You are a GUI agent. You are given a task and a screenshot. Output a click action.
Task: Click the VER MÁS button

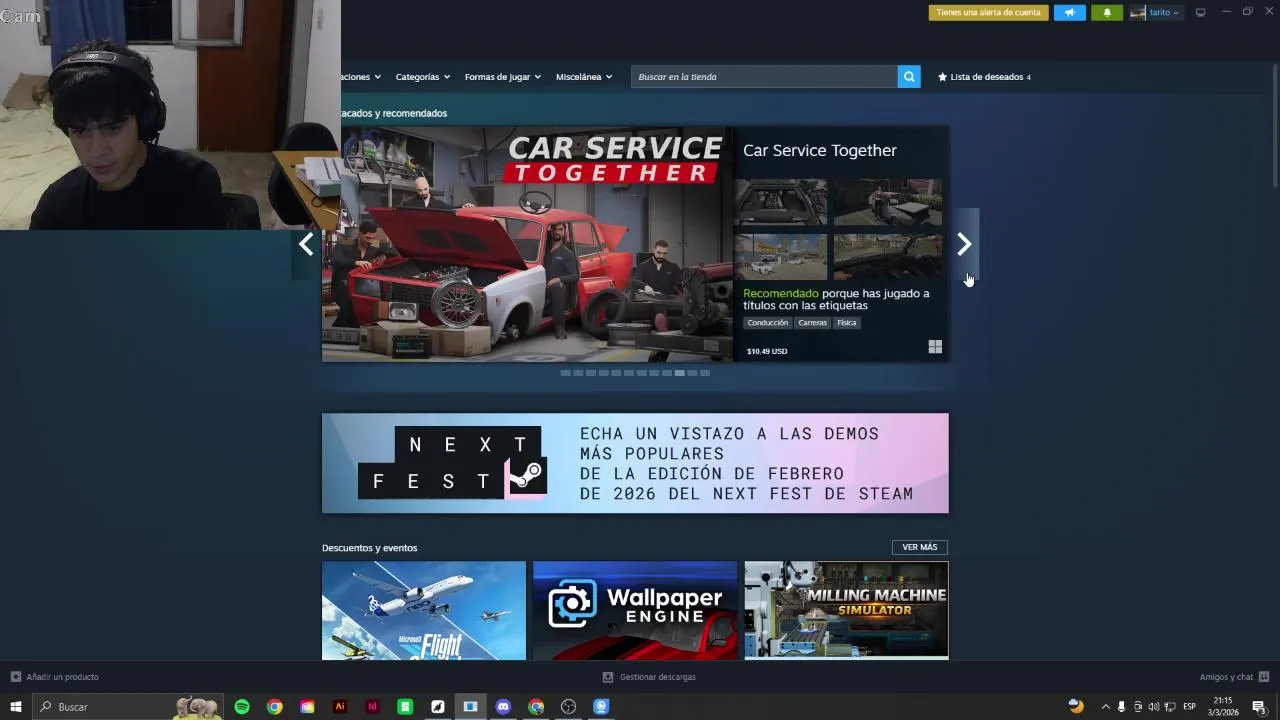[x=919, y=547]
